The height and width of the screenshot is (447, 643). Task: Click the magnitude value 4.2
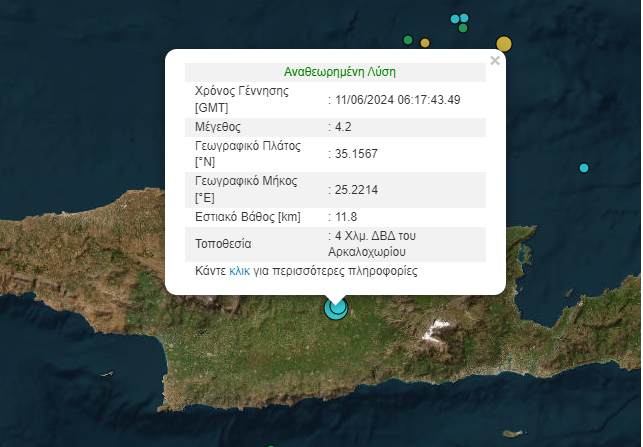(x=345, y=127)
